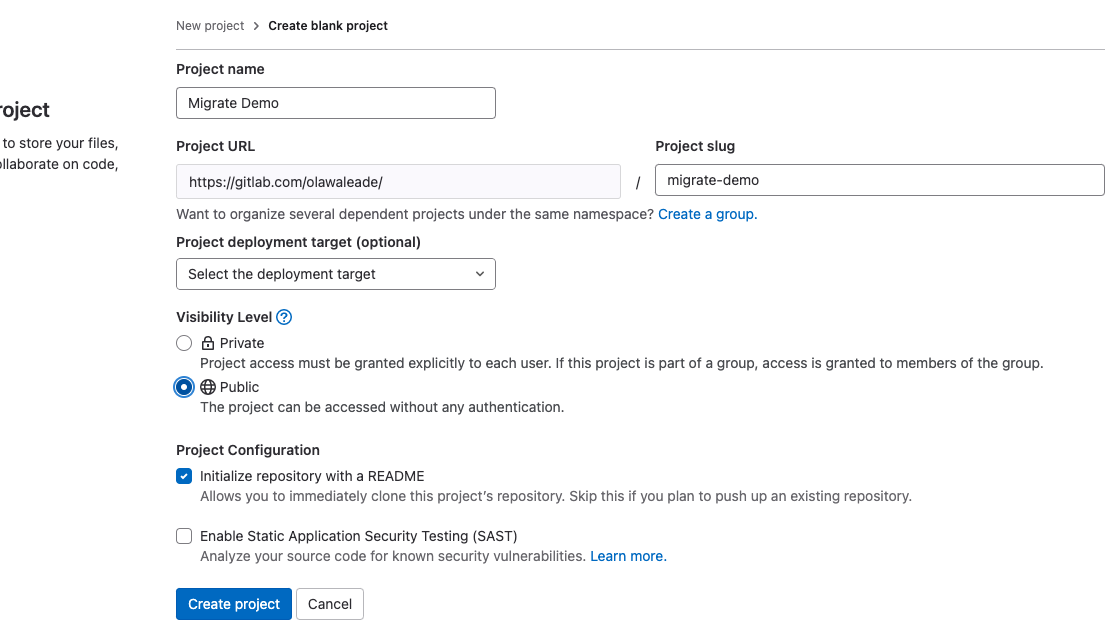
Task: Click the lock icon beside Private
Action: tap(208, 343)
